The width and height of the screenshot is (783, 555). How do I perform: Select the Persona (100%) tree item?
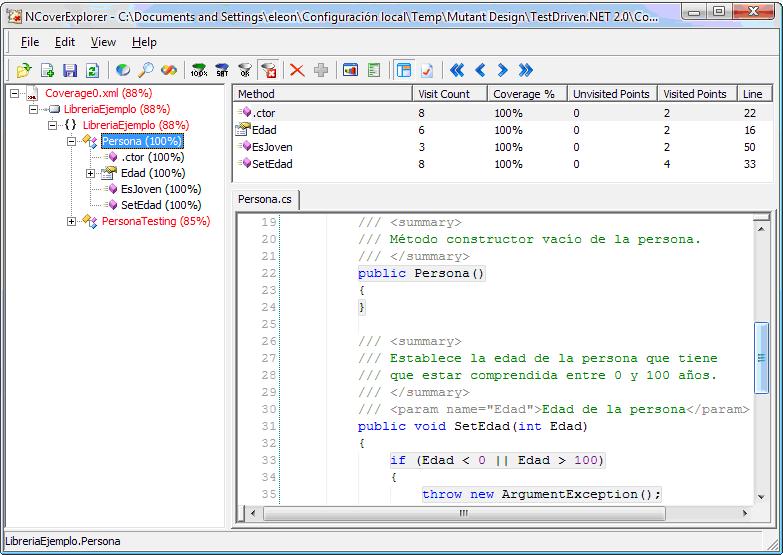click(142, 141)
